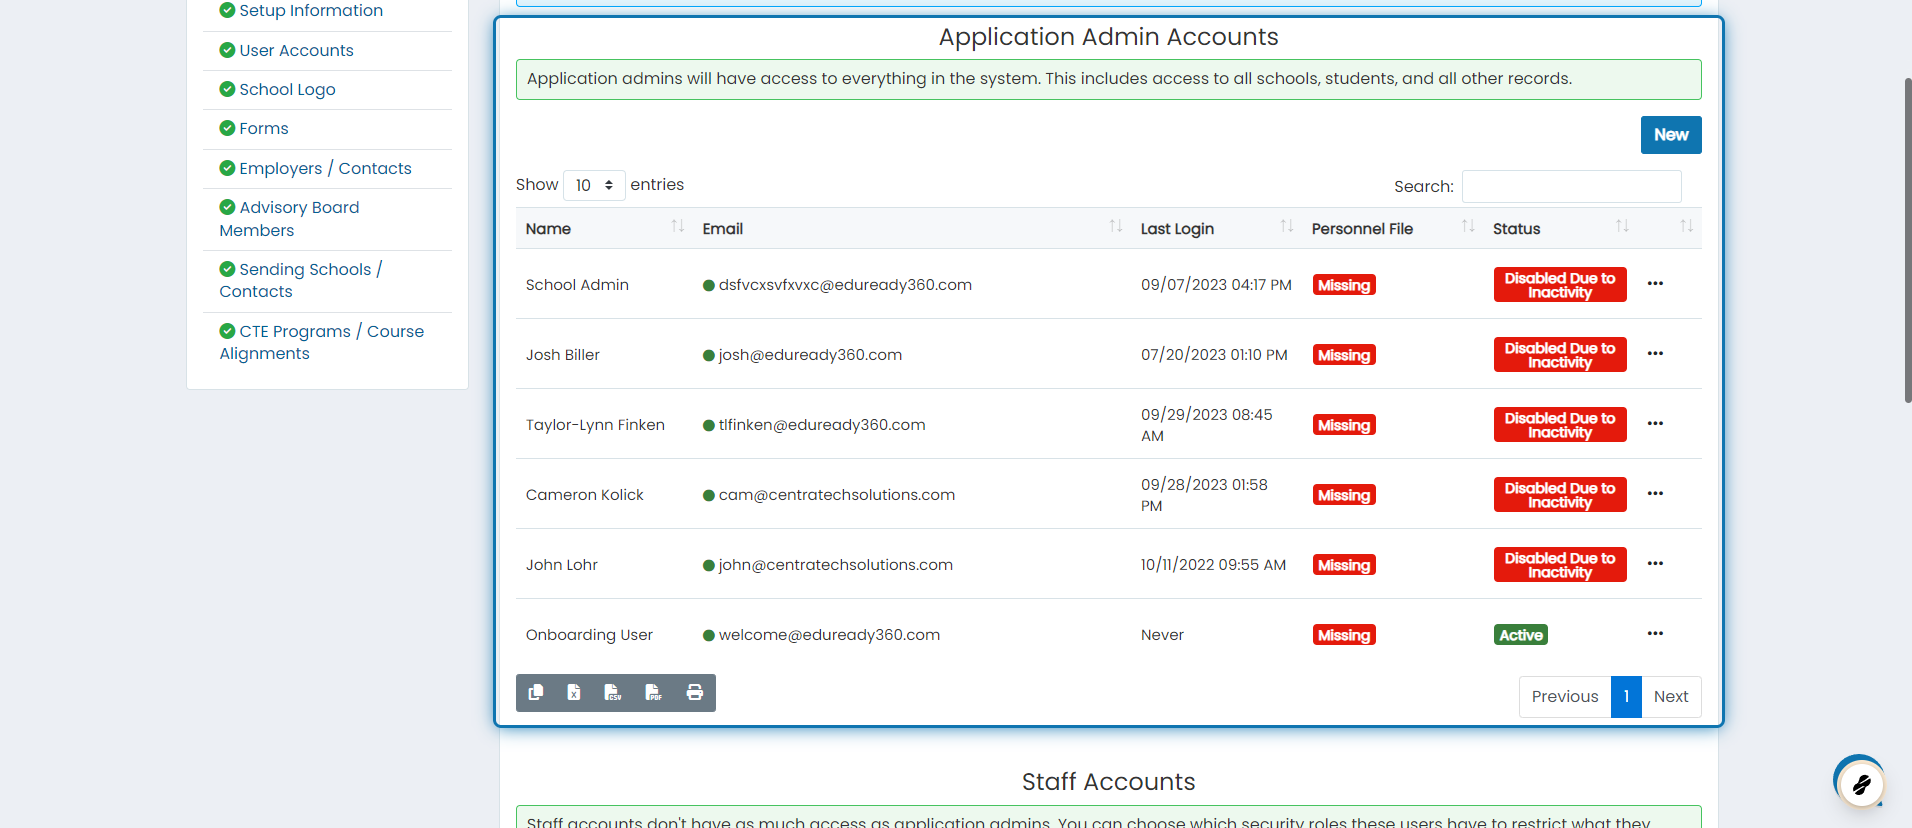The image size is (1912, 828).
Task: Open the floating help widget icon
Action: point(1861,784)
